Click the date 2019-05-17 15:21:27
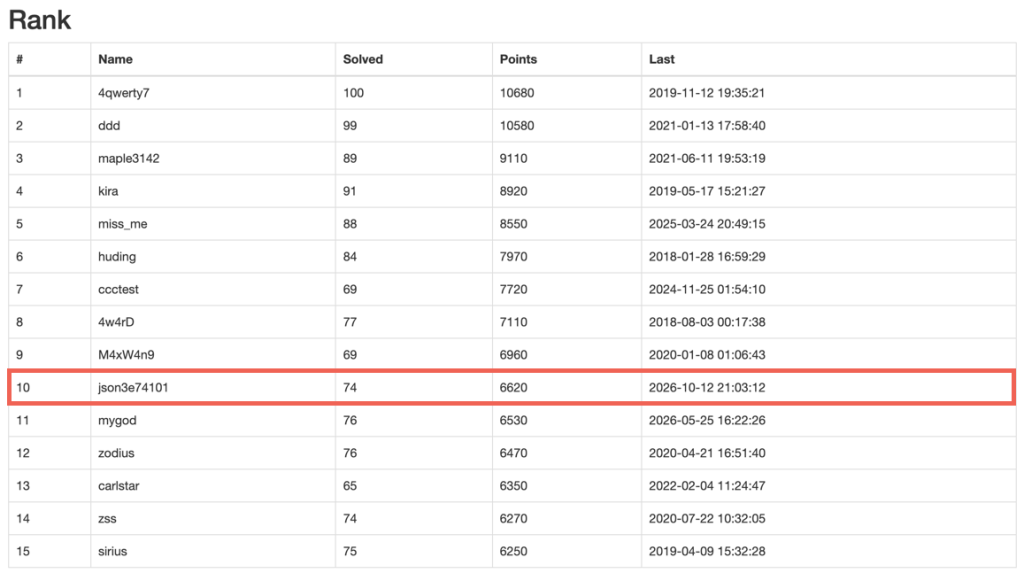The width and height of the screenshot is (1024, 573). [x=707, y=191]
